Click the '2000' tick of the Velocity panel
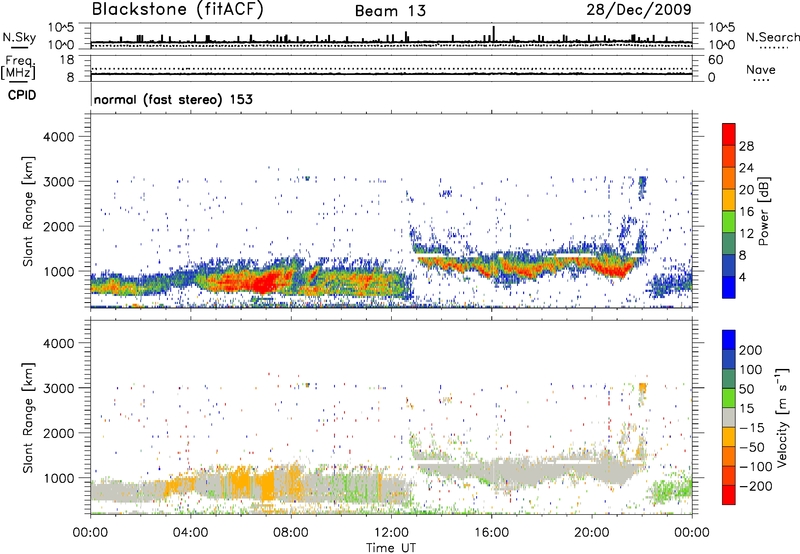Viewport: 800px width, 554px height. [x=59, y=433]
